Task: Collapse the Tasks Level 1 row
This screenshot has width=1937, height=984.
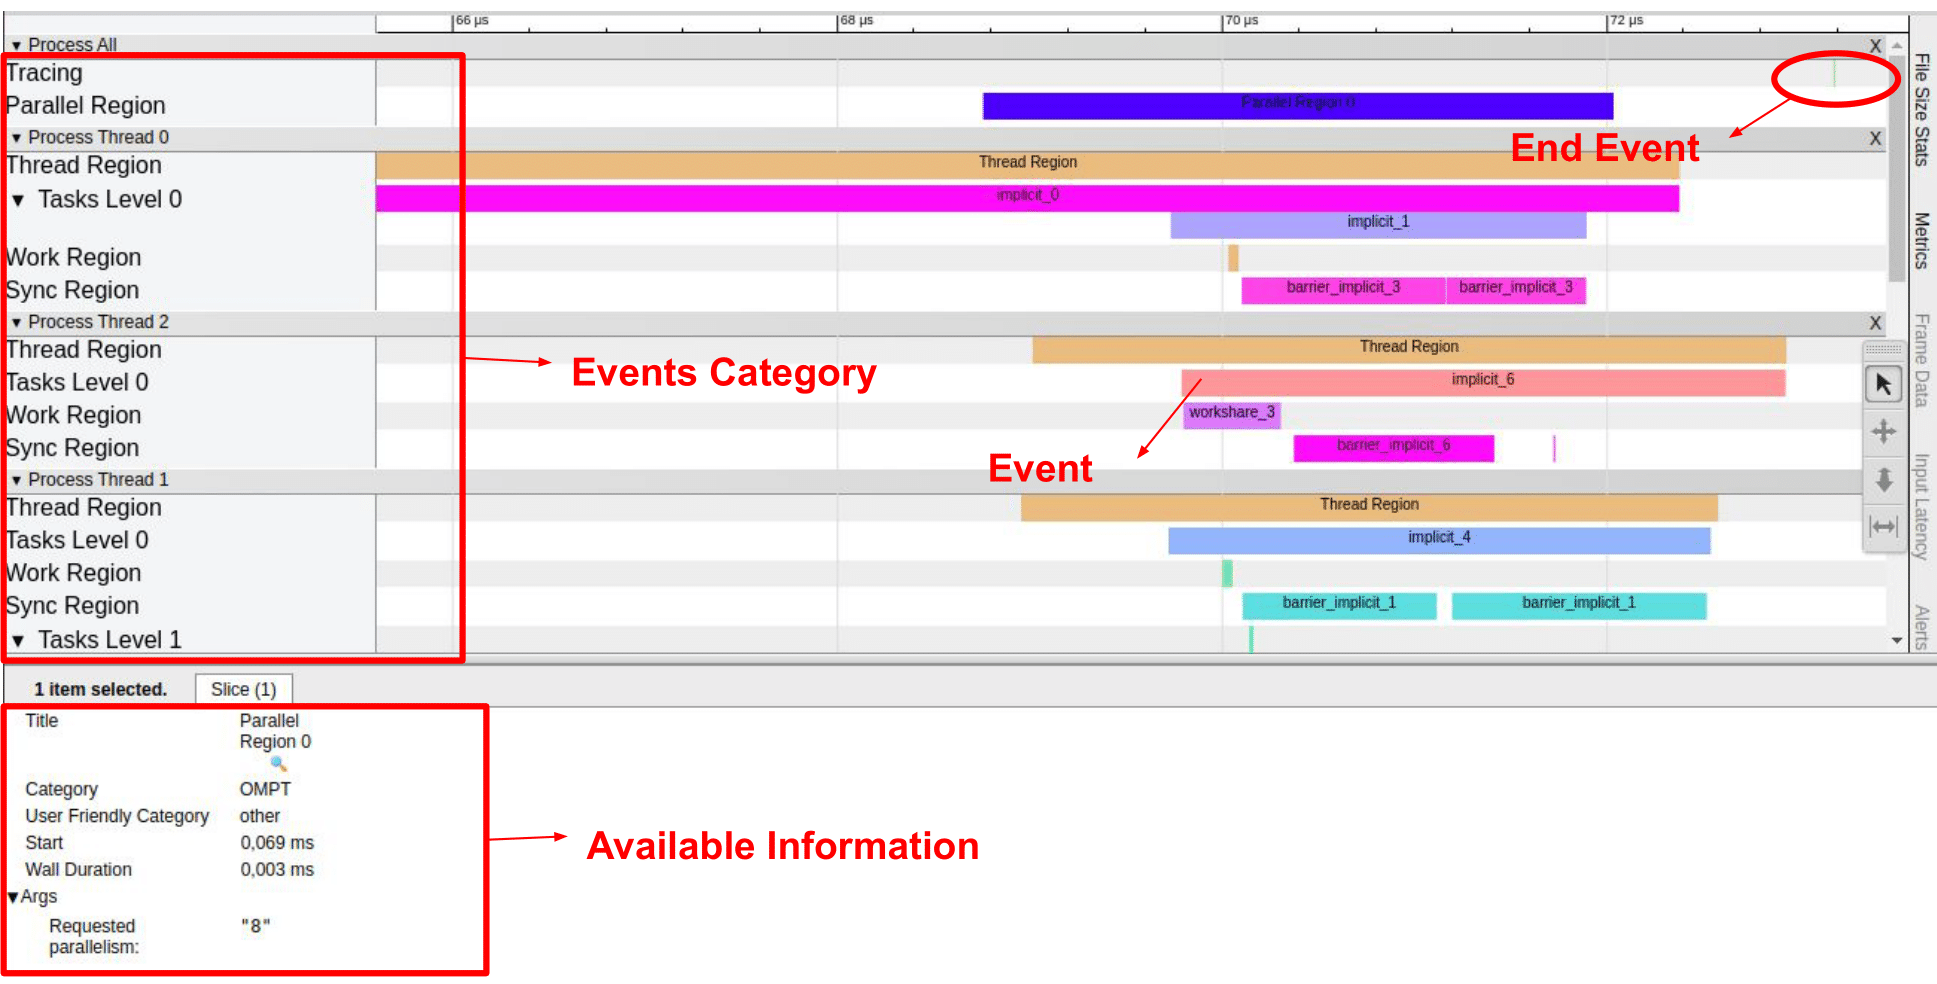Action: point(18,640)
